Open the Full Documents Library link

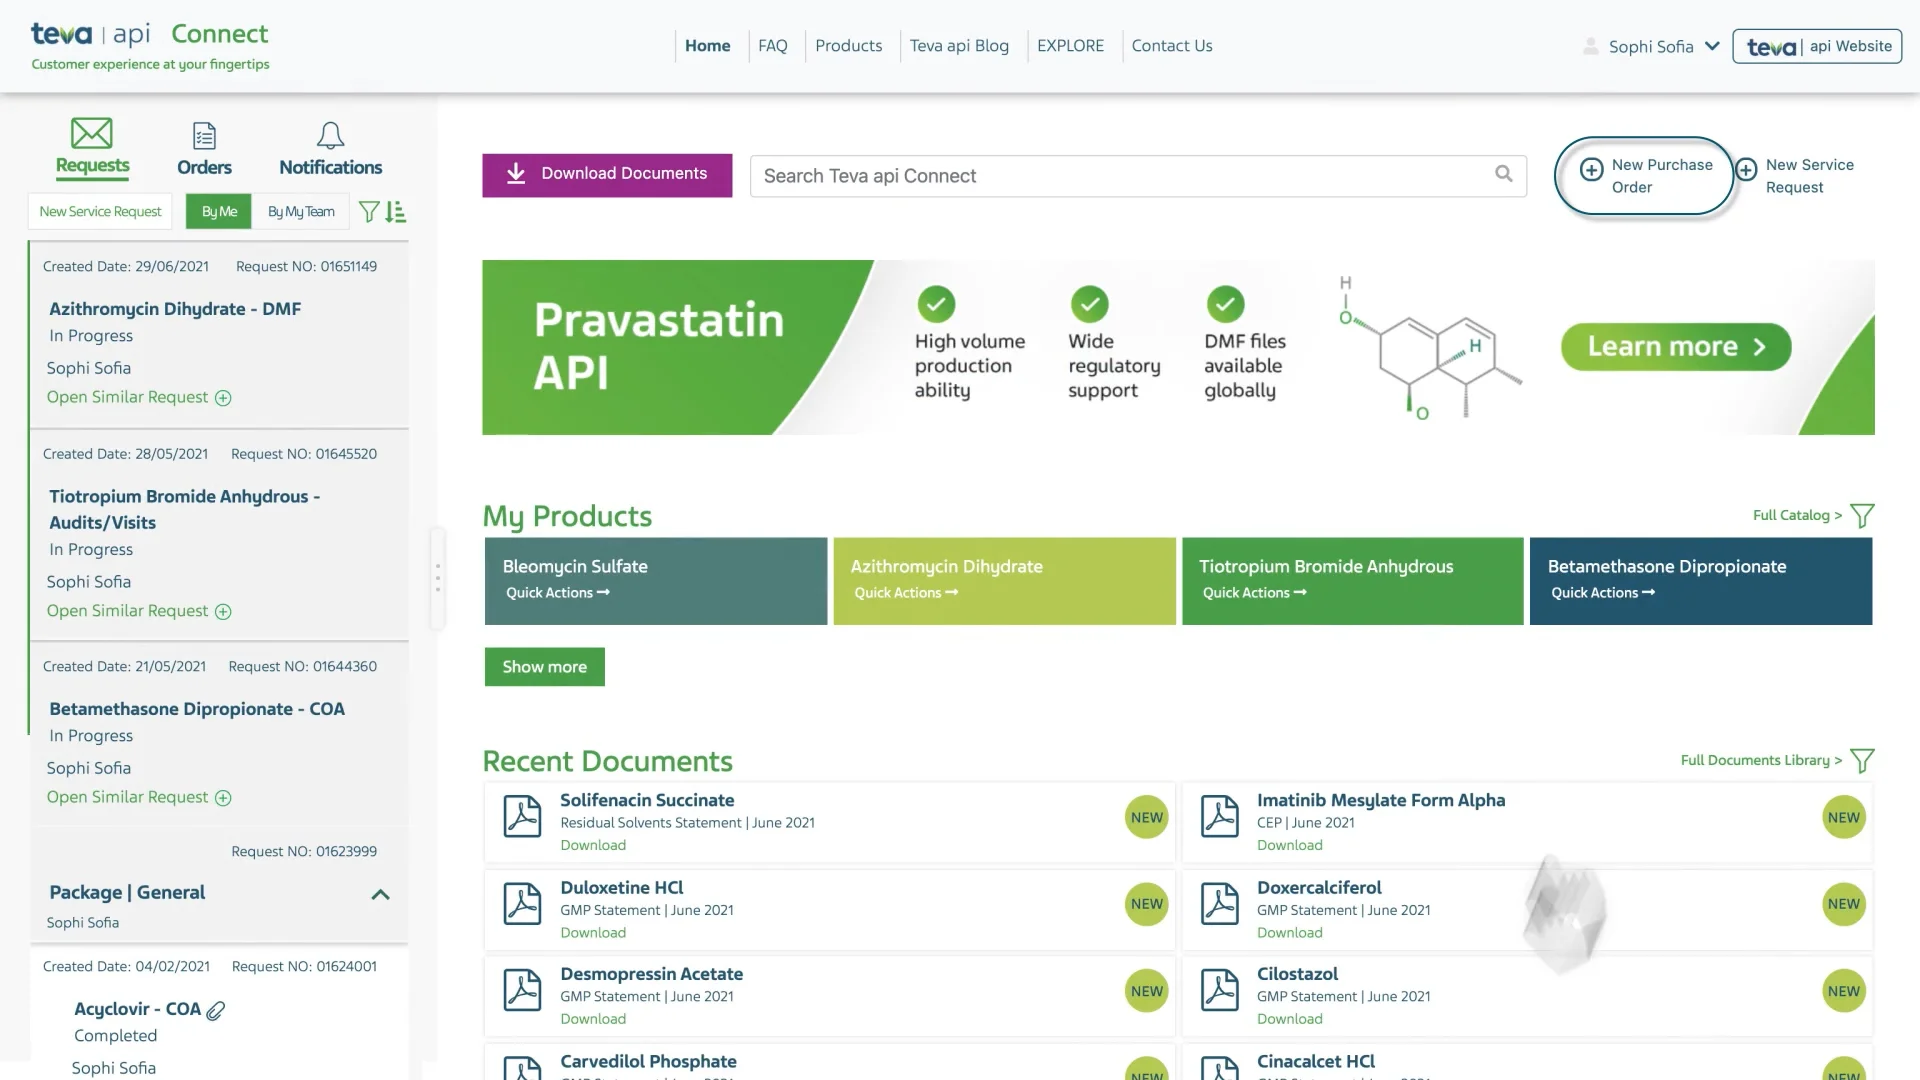click(1758, 760)
